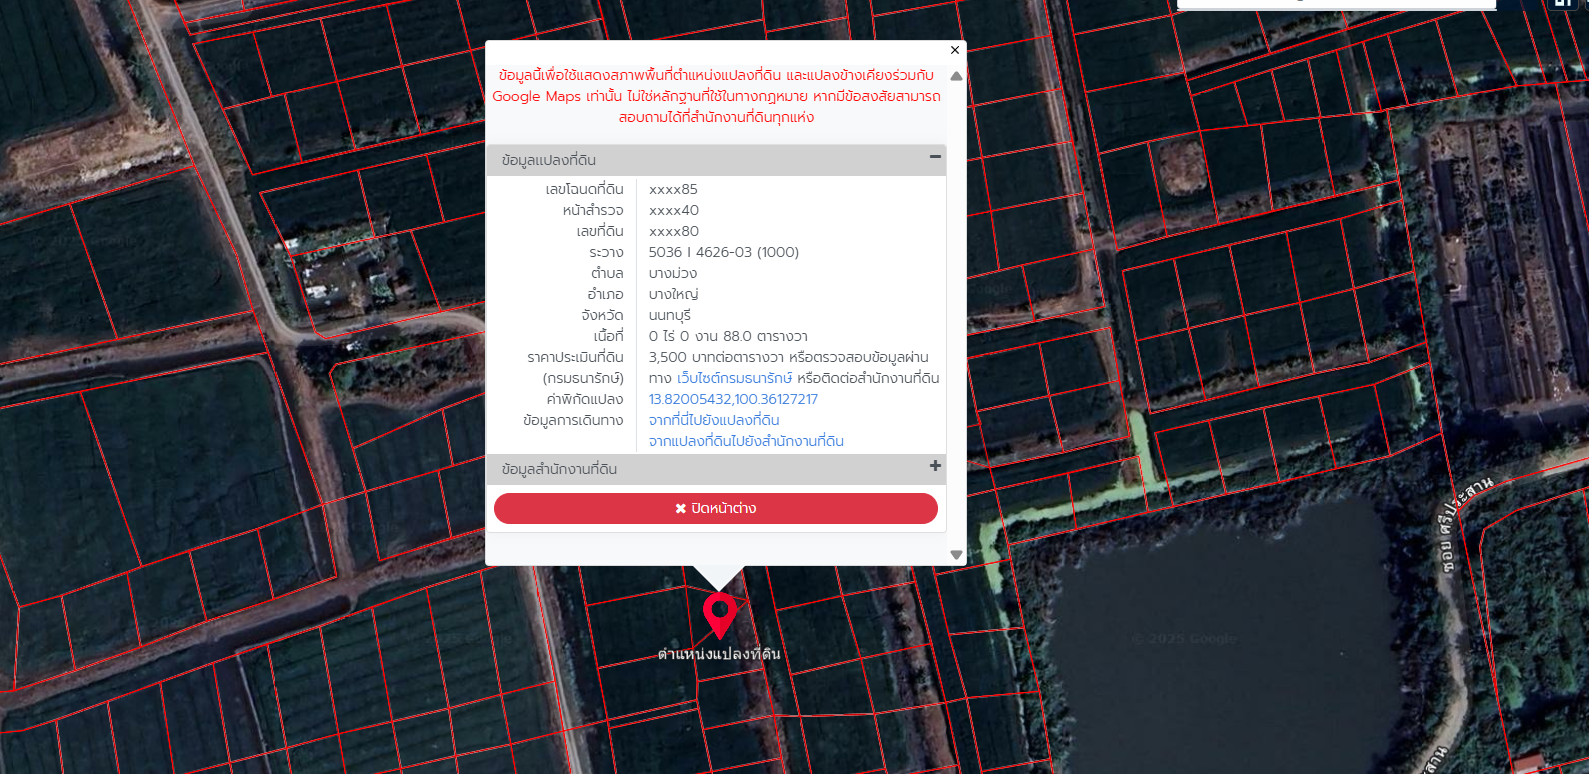Get directions via จากที่นี่ไปยังแปลงที่ดิน link
Viewport: 1589px width, 774px height.
tap(714, 420)
